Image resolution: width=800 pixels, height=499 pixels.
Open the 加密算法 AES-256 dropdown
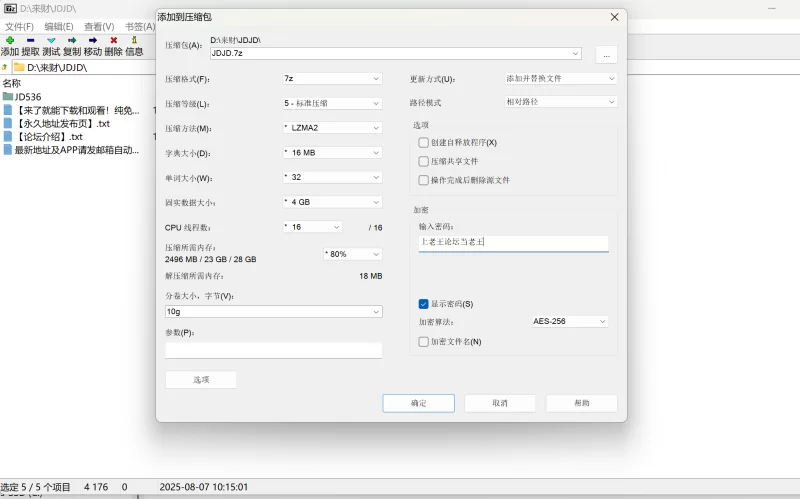pos(570,321)
